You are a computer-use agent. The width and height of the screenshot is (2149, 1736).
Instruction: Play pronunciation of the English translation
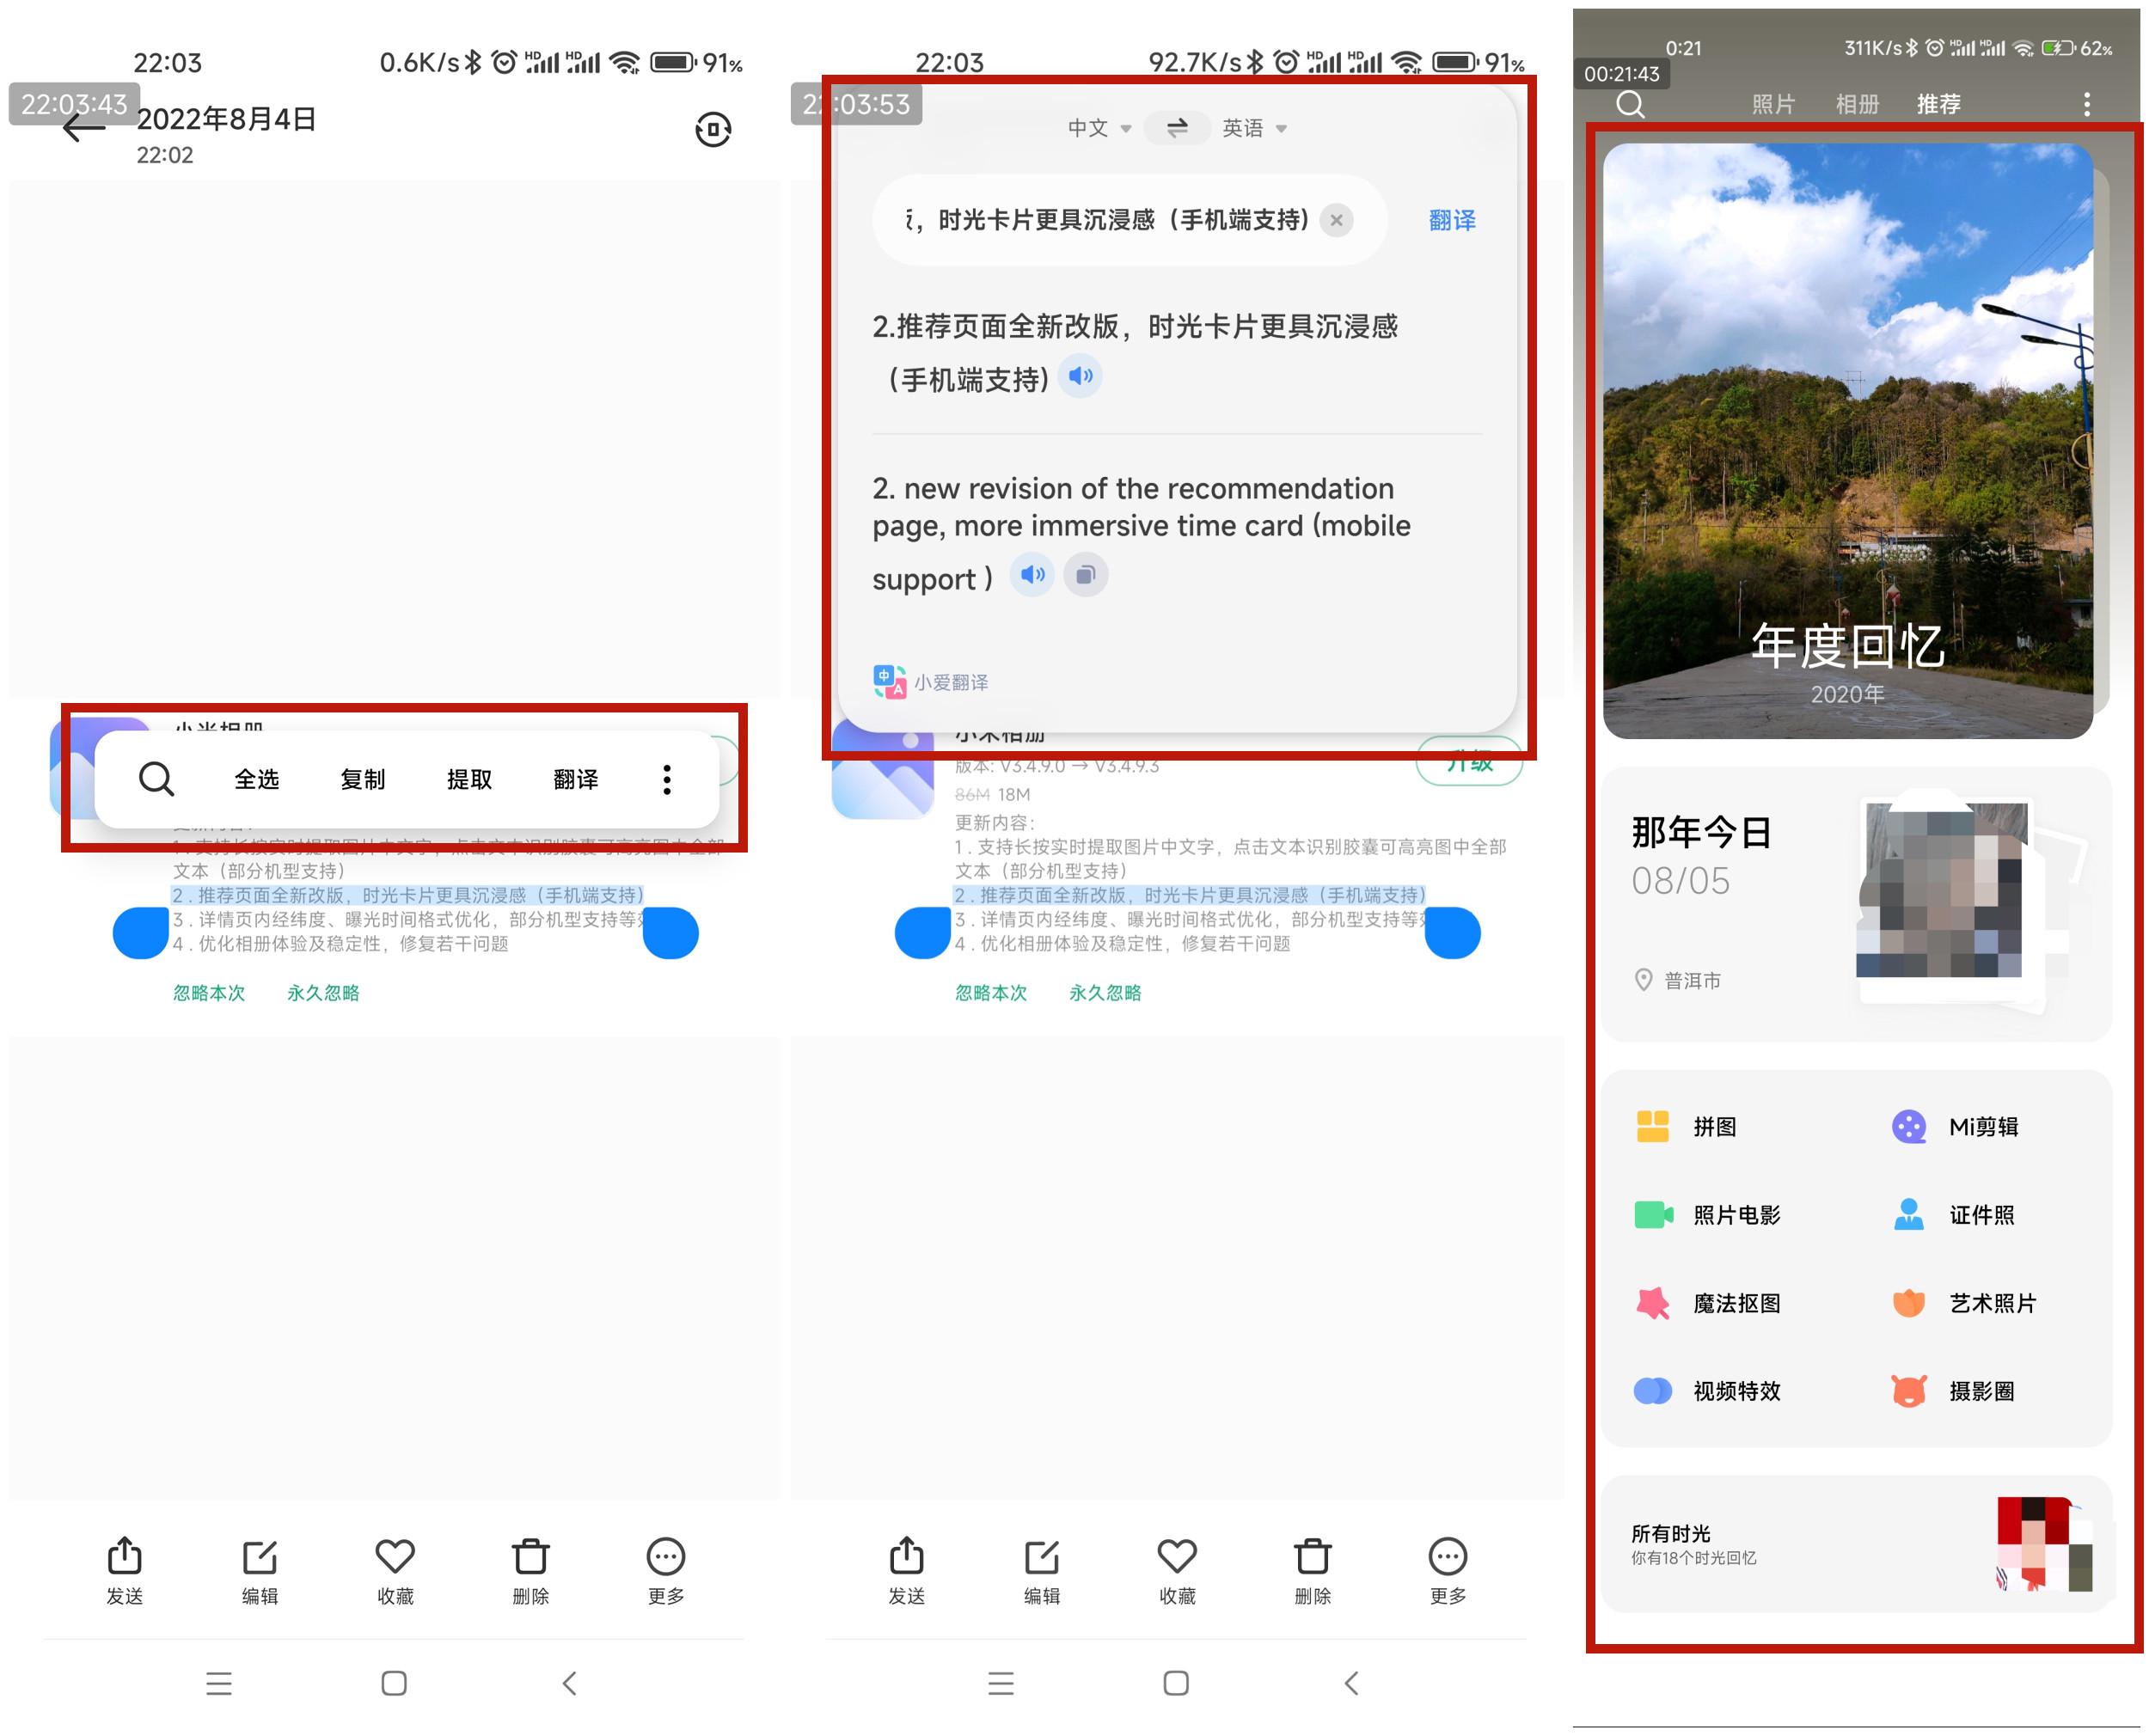(1032, 575)
